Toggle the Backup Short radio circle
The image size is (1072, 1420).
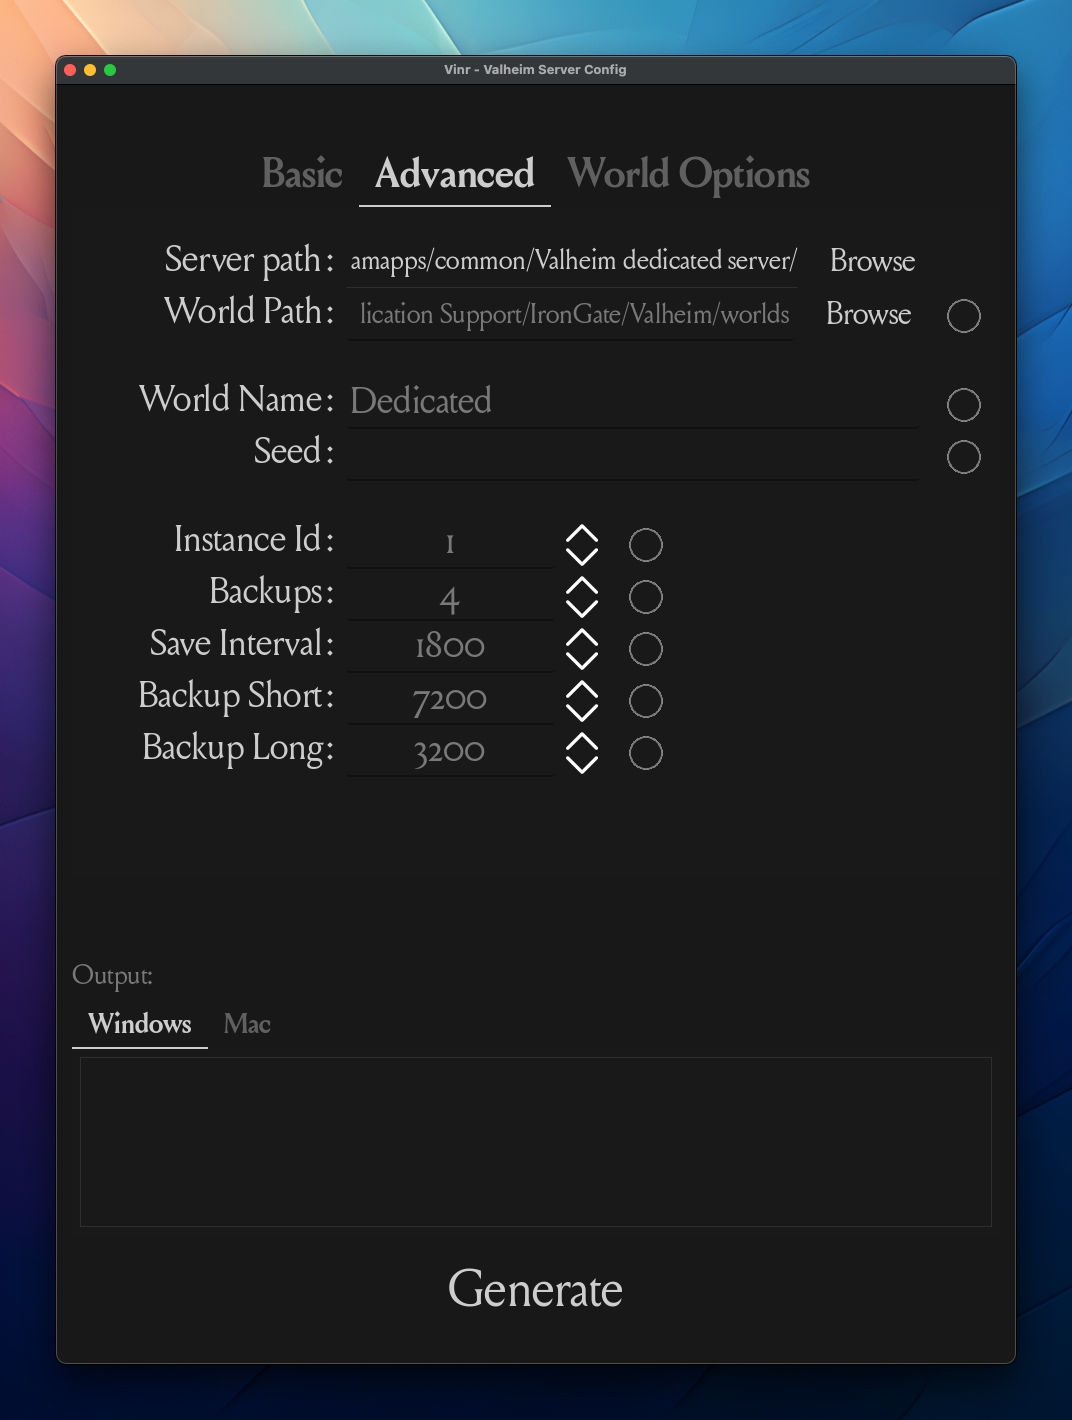pyautogui.click(x=645, y=701)
